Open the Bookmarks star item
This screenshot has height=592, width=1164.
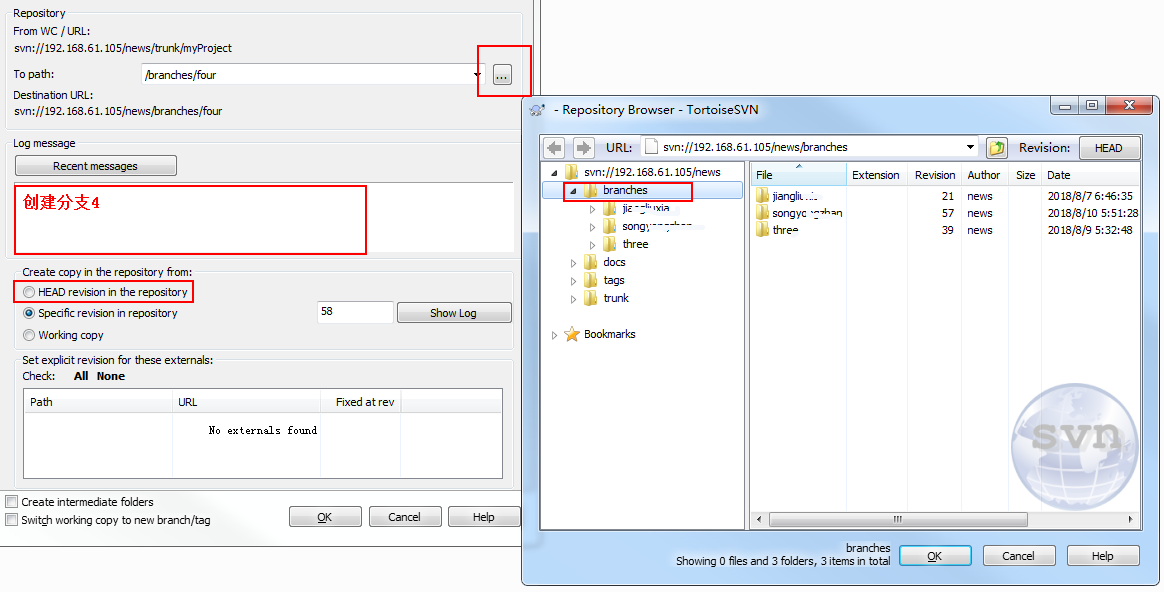572,335
